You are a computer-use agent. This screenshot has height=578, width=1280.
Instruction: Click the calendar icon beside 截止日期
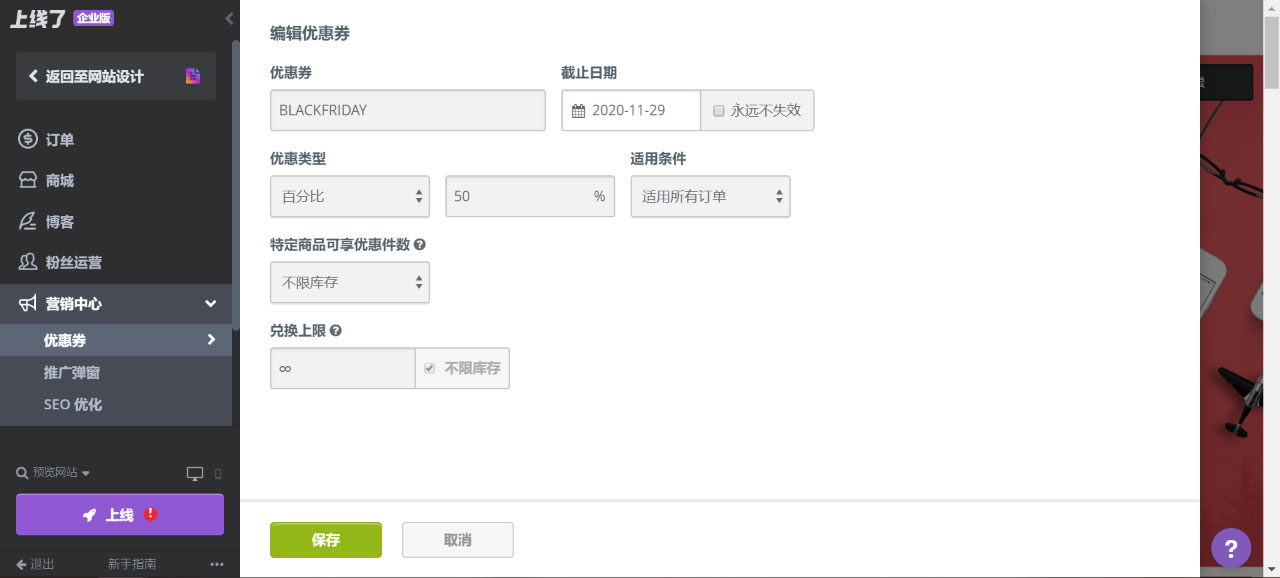[578, 110]
